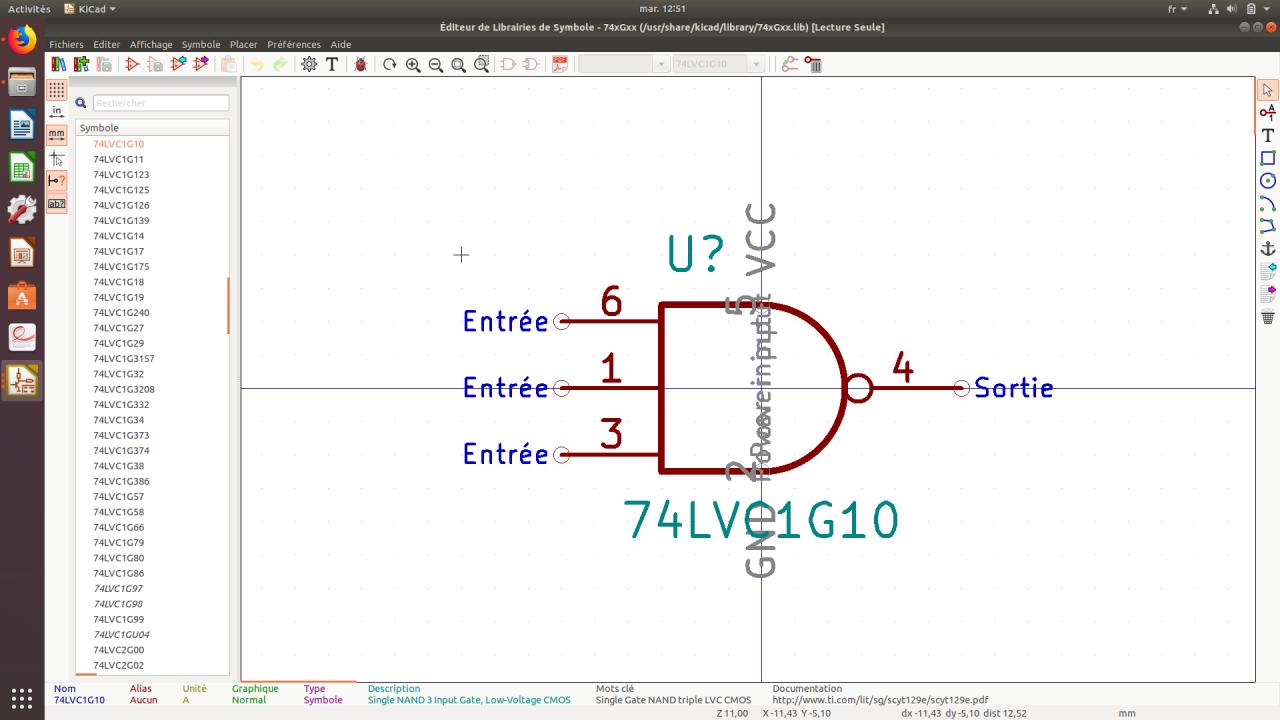Click the Symbole column header

coord(152,128)
